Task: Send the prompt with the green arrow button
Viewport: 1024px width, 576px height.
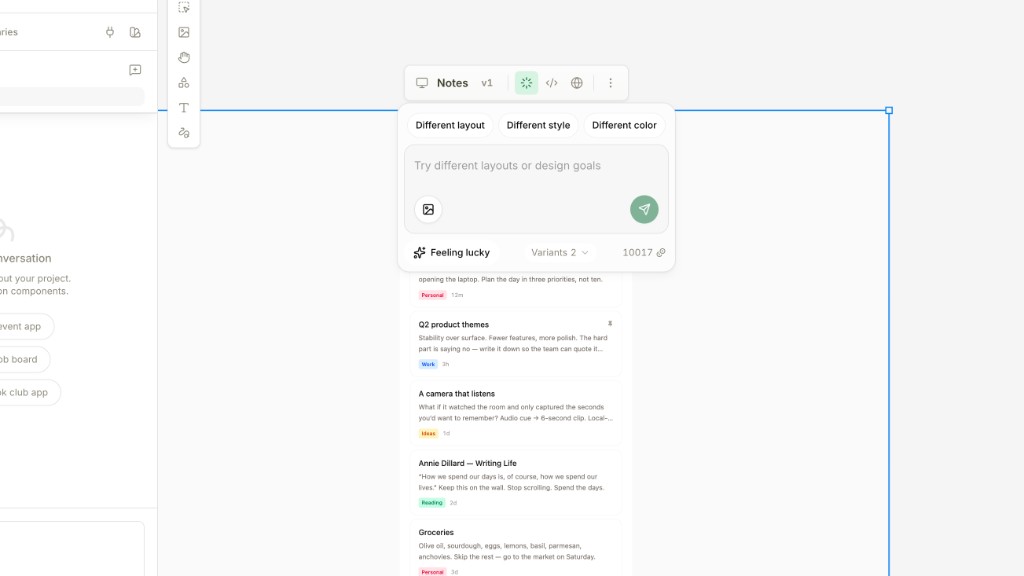Action: pyautogui.click(x=644, y=210)
